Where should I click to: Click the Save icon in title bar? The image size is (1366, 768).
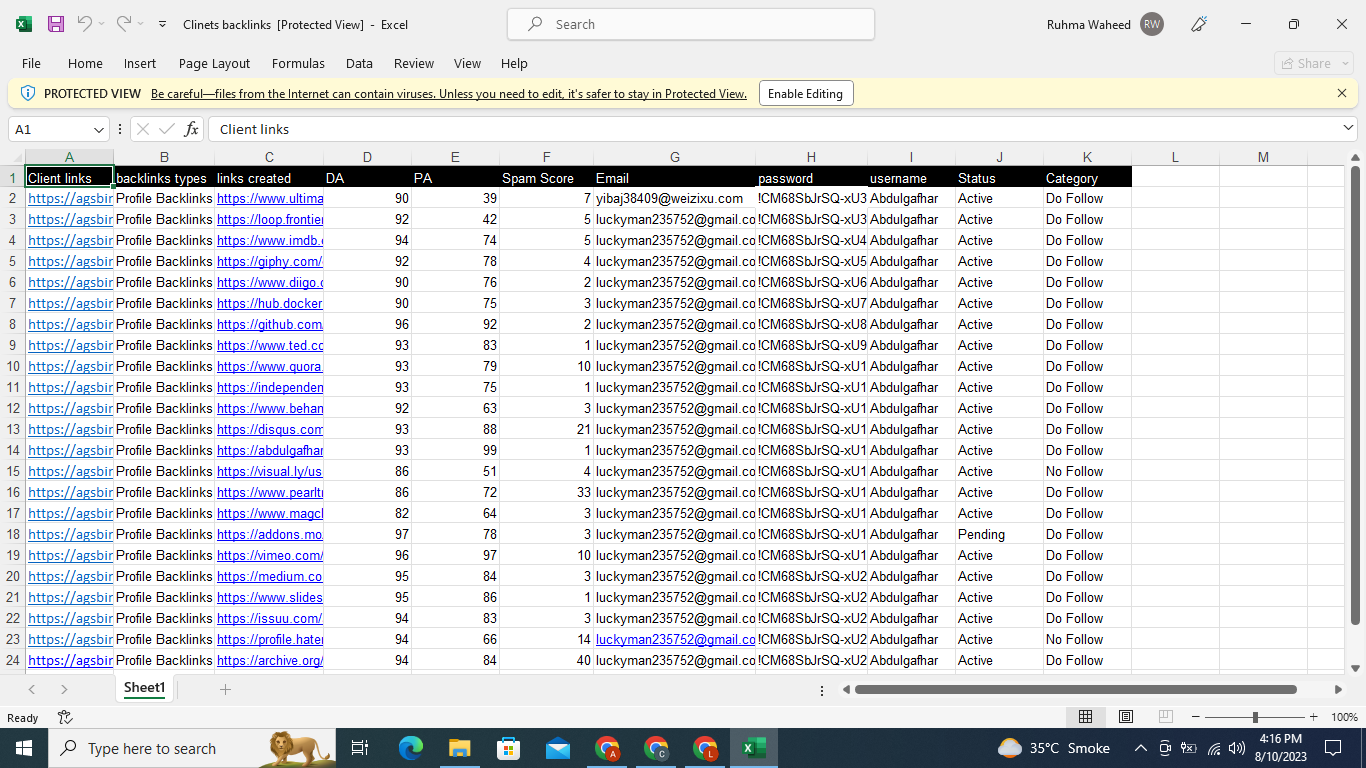click(x=56, y=24)
